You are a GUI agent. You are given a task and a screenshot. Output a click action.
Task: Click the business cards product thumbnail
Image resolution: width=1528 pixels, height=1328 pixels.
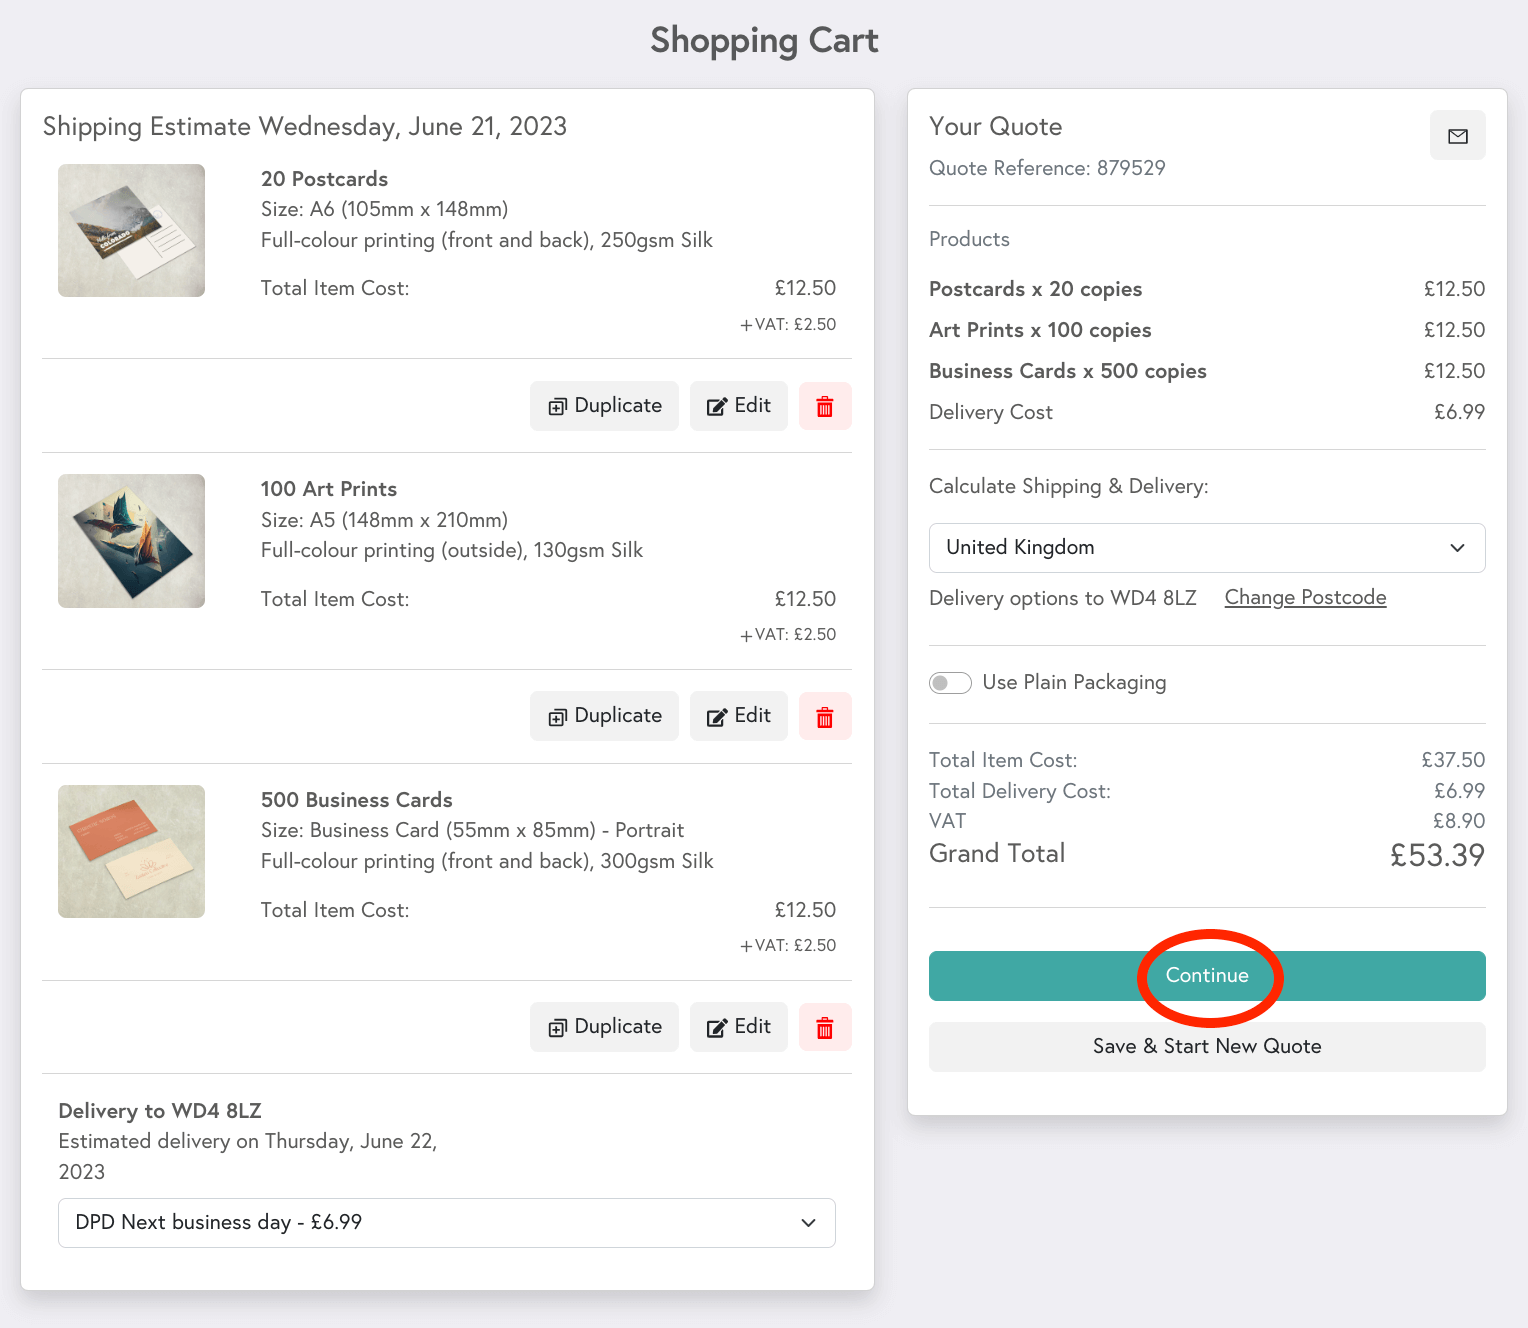pyautogui.click(x=131, y=851)
